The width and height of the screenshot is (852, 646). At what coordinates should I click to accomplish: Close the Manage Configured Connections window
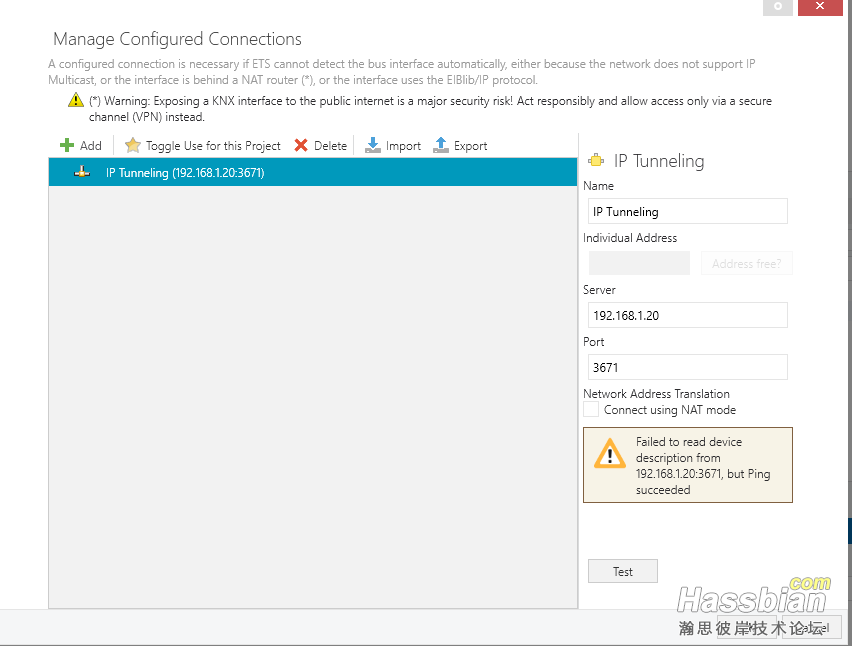tap(821, 7)
